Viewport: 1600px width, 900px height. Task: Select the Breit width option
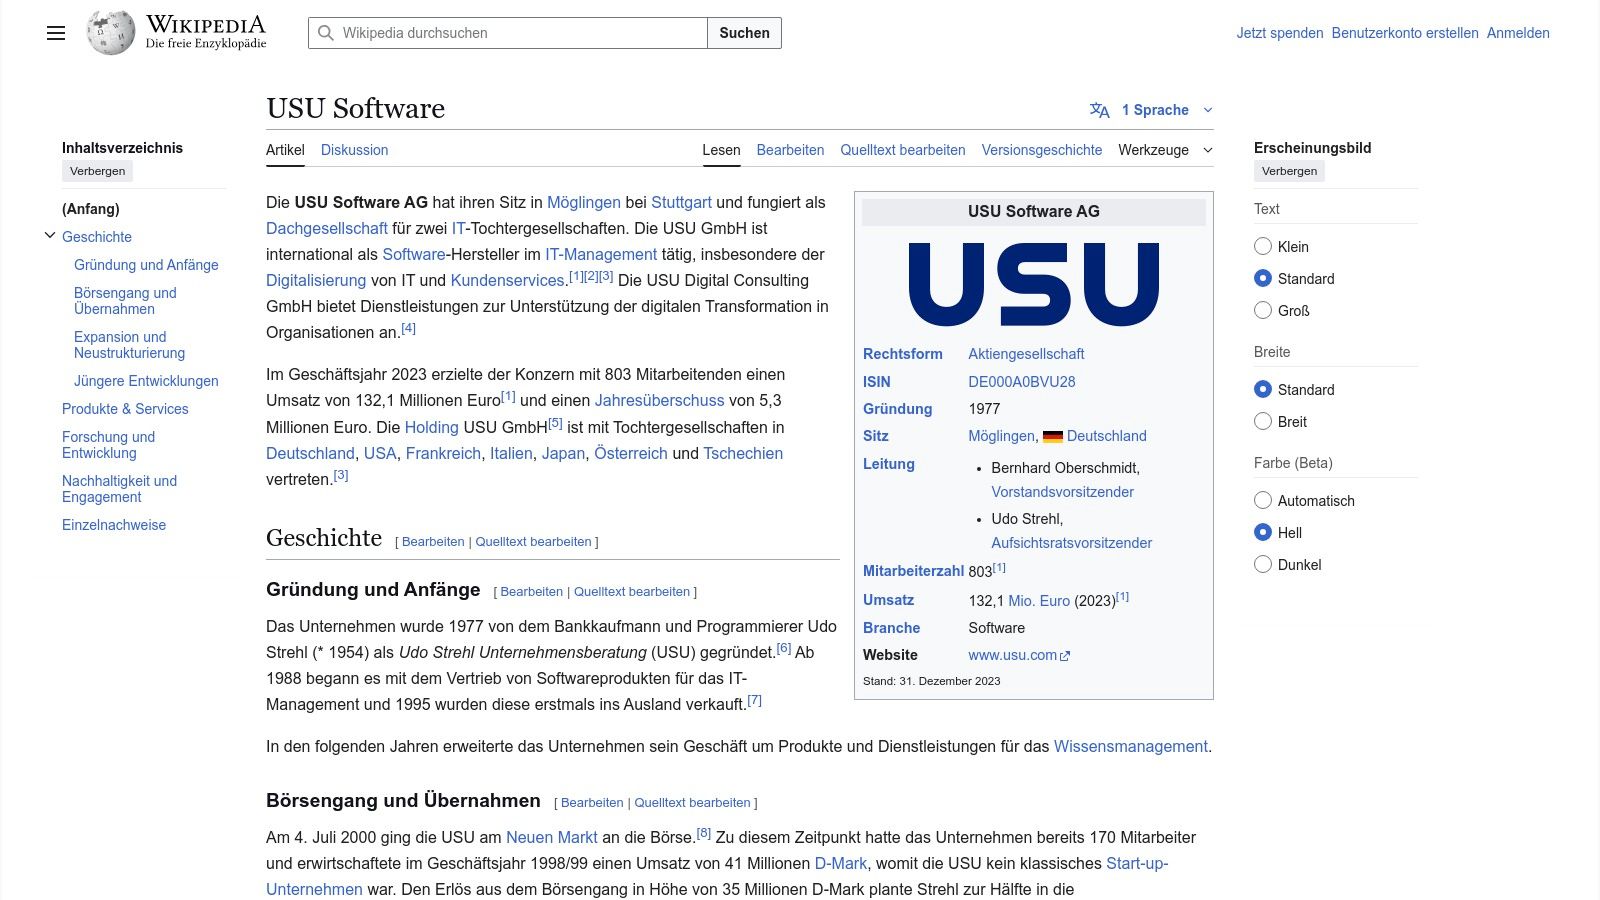[x=1263, y=421]
